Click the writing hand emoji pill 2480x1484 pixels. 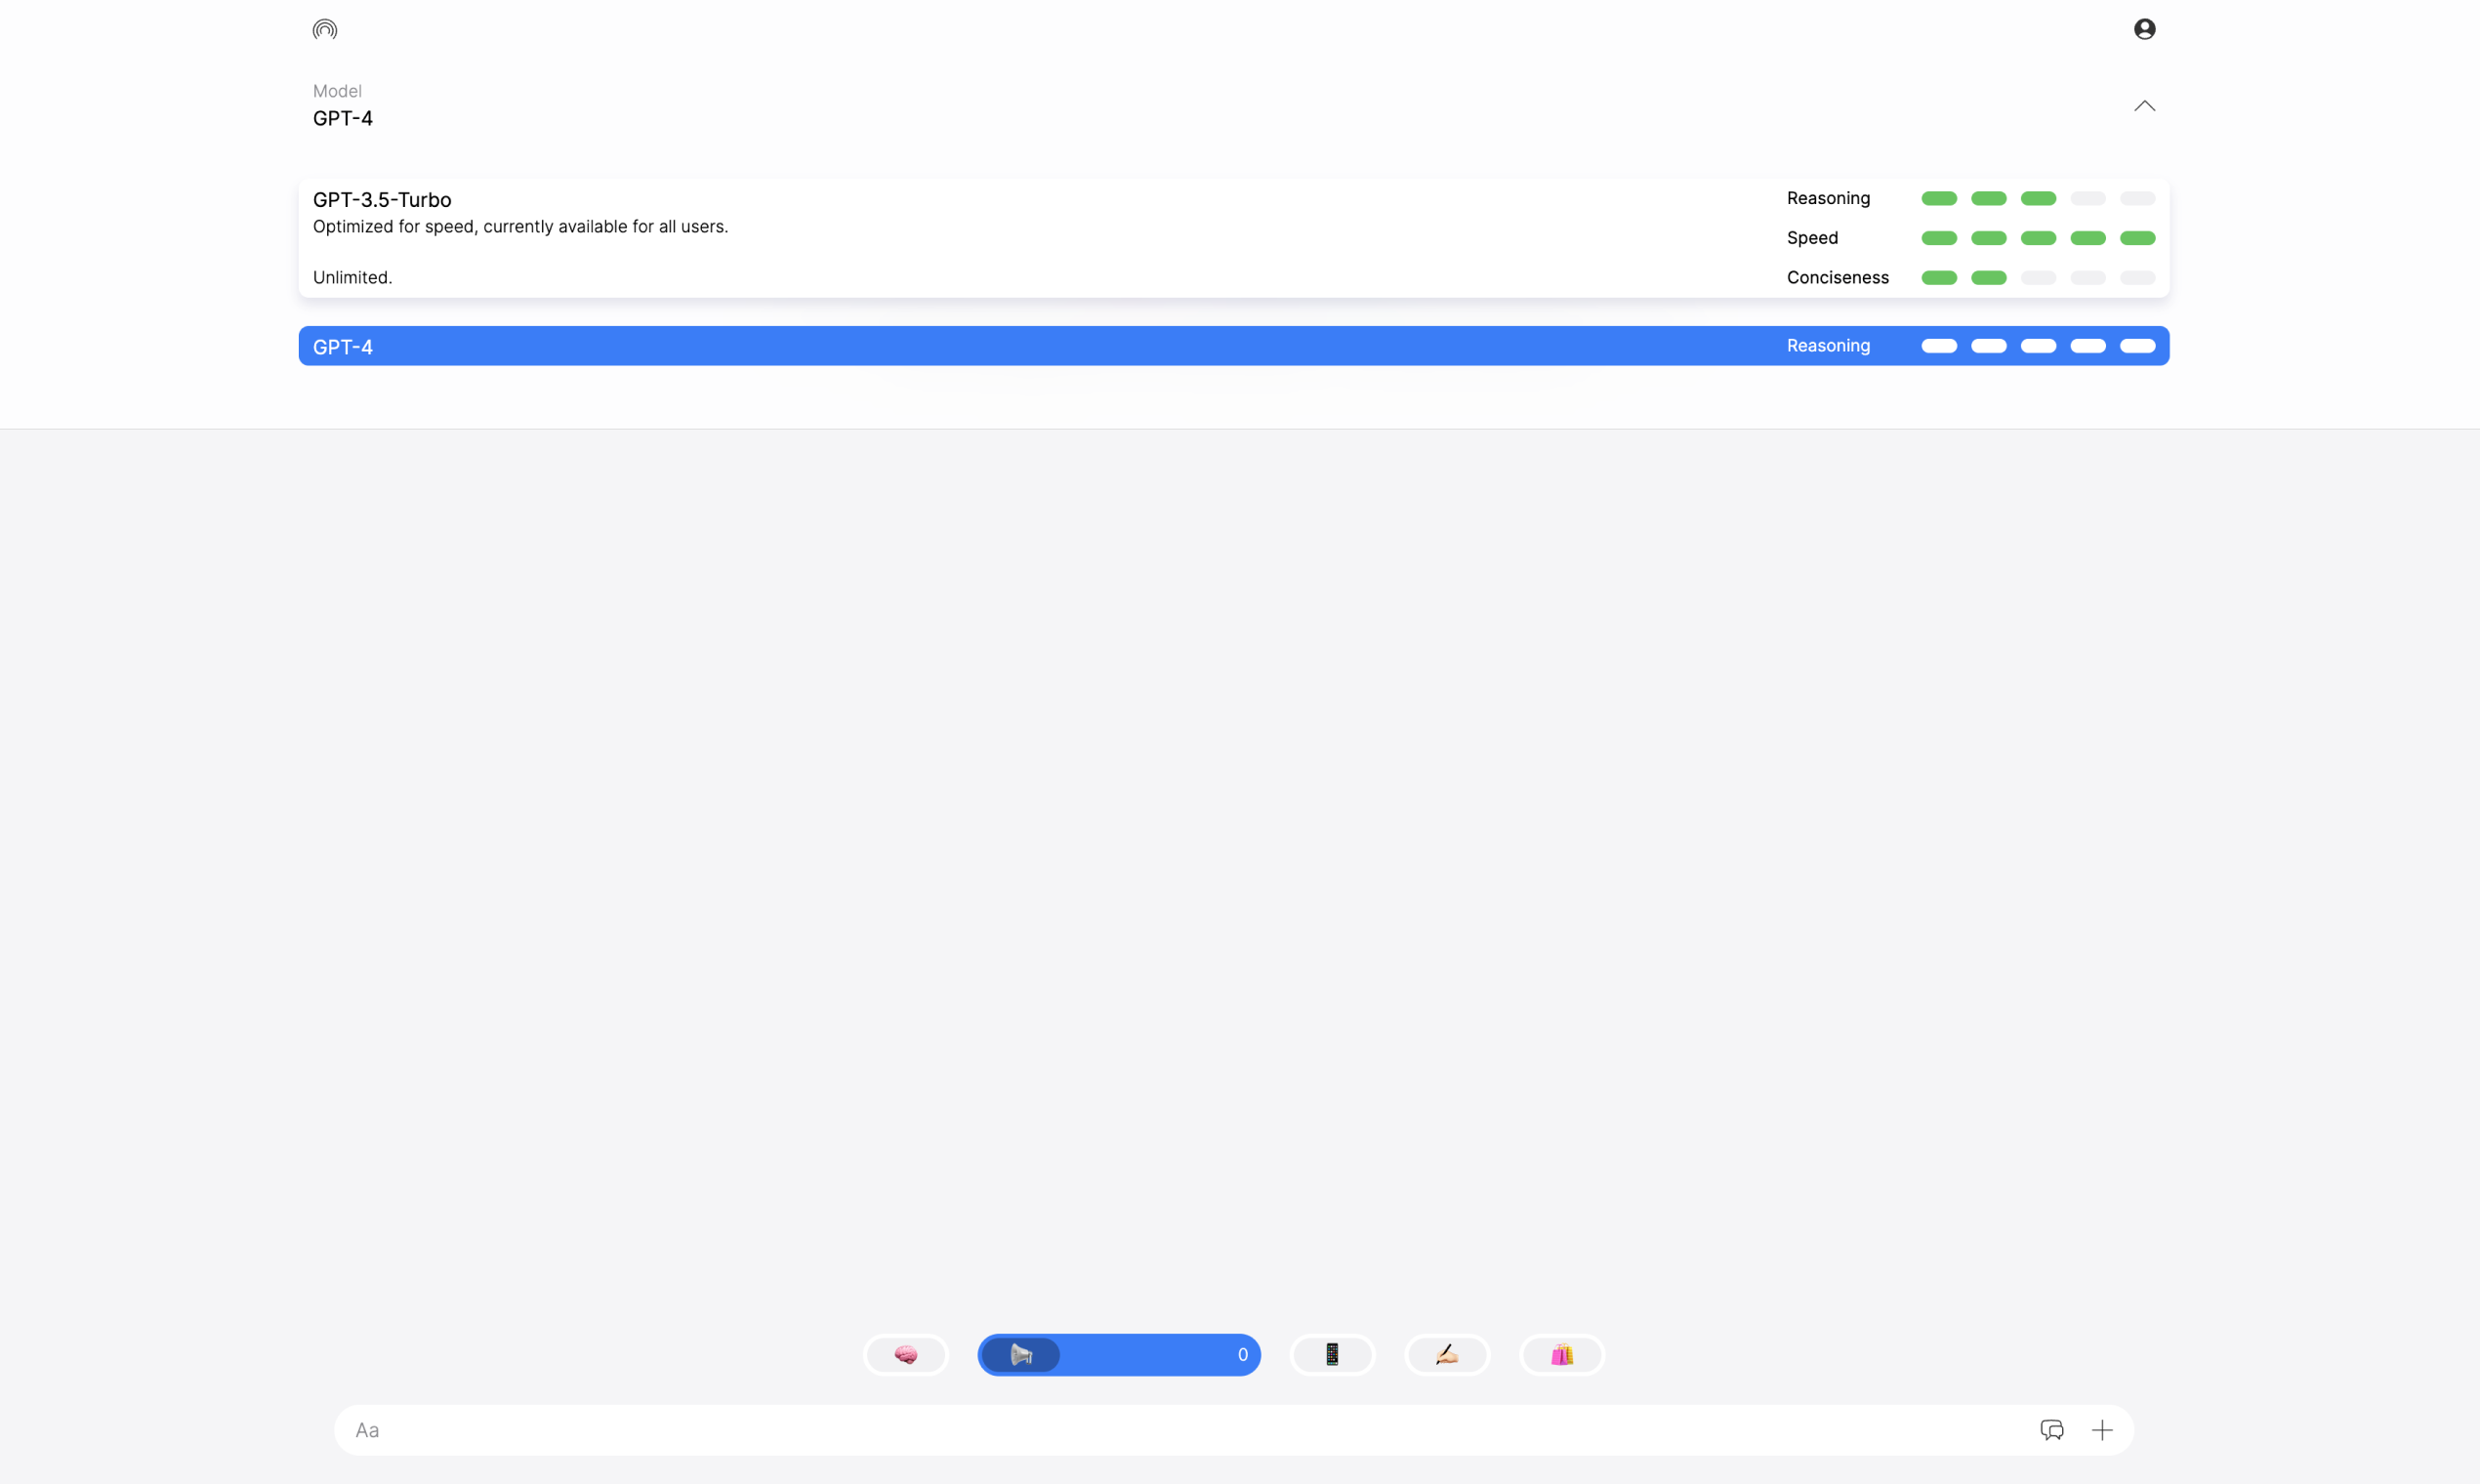pos(1447,1355)
